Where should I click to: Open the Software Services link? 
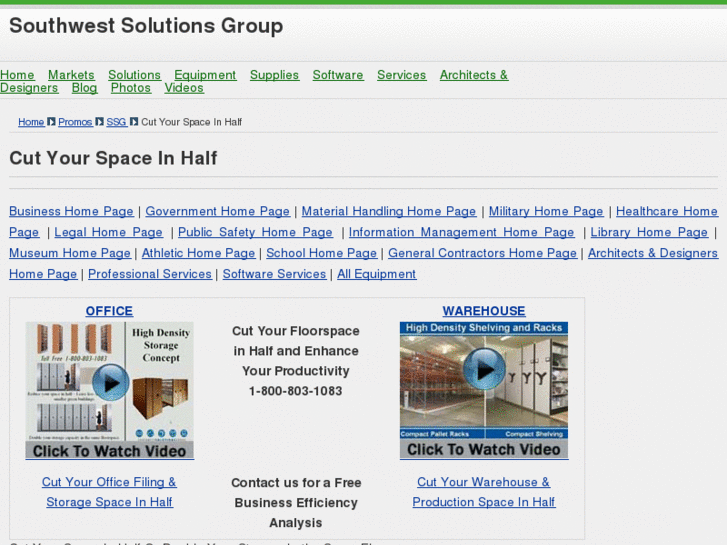point(274,274)
